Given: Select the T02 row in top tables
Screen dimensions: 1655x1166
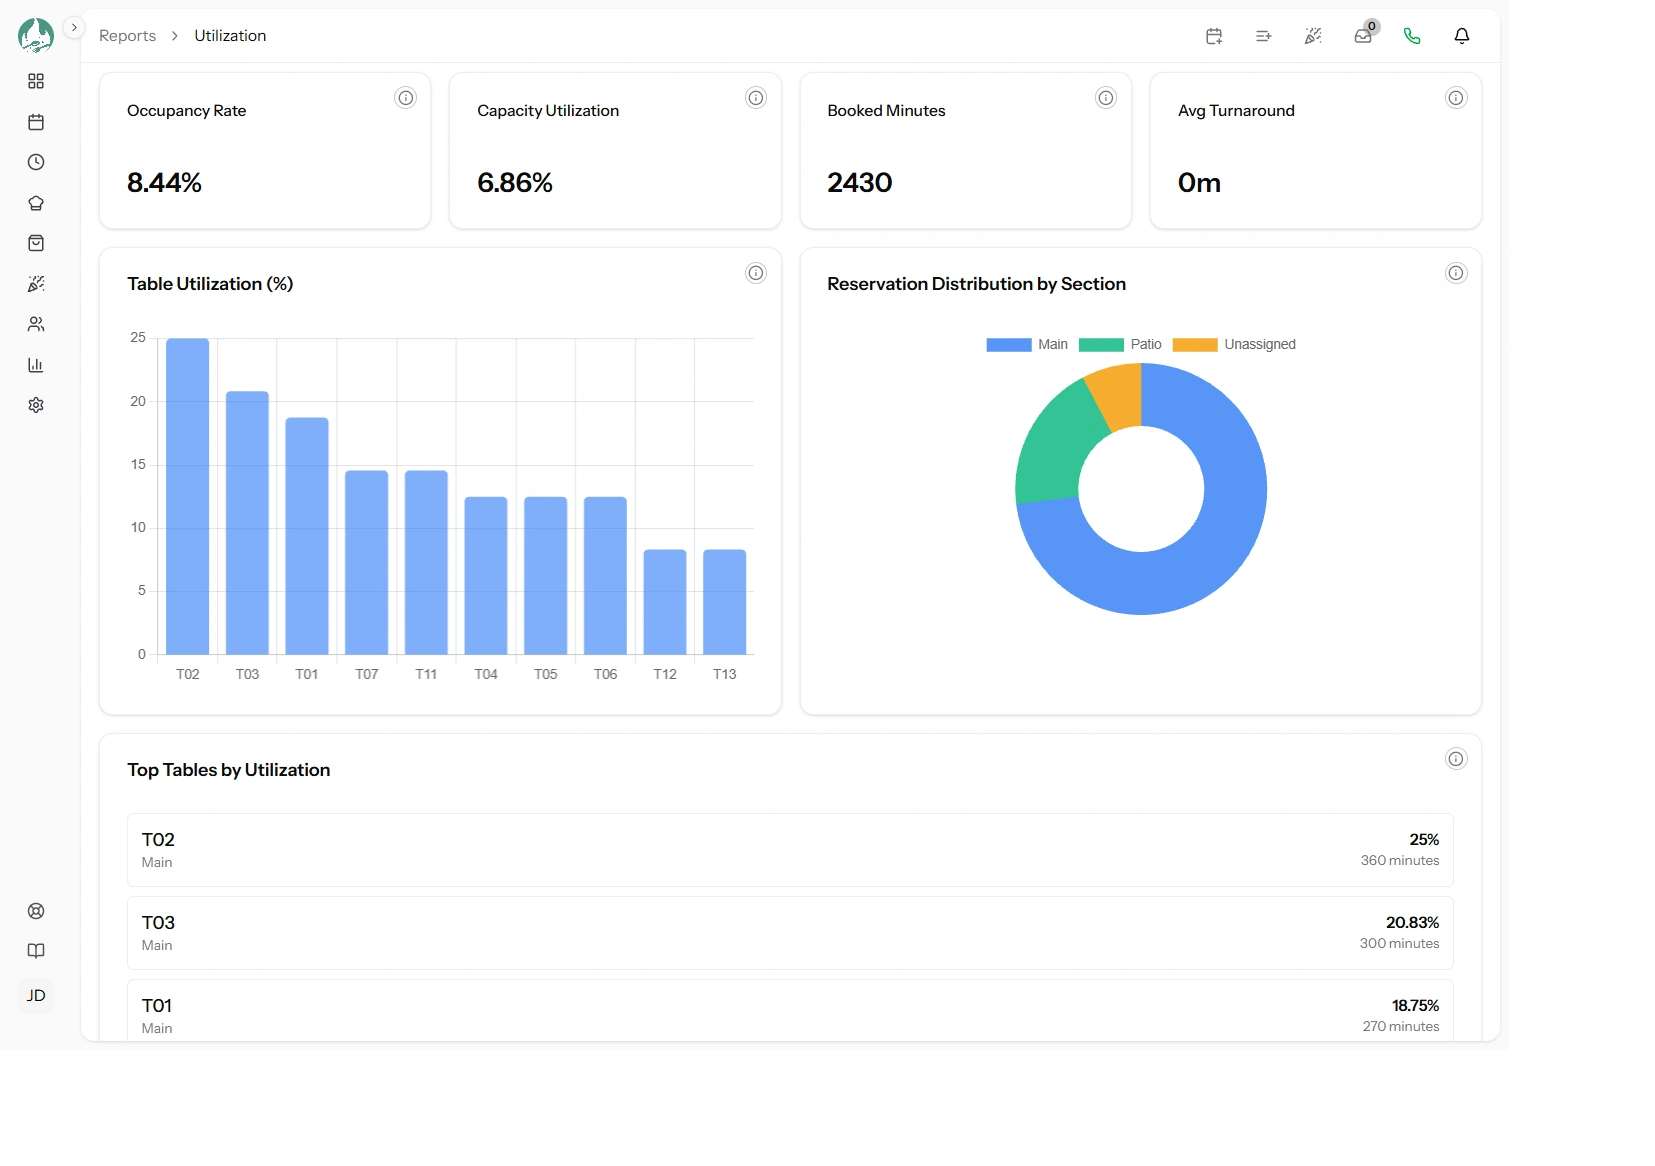Looking at the screenshot, I should click(790, 850).
